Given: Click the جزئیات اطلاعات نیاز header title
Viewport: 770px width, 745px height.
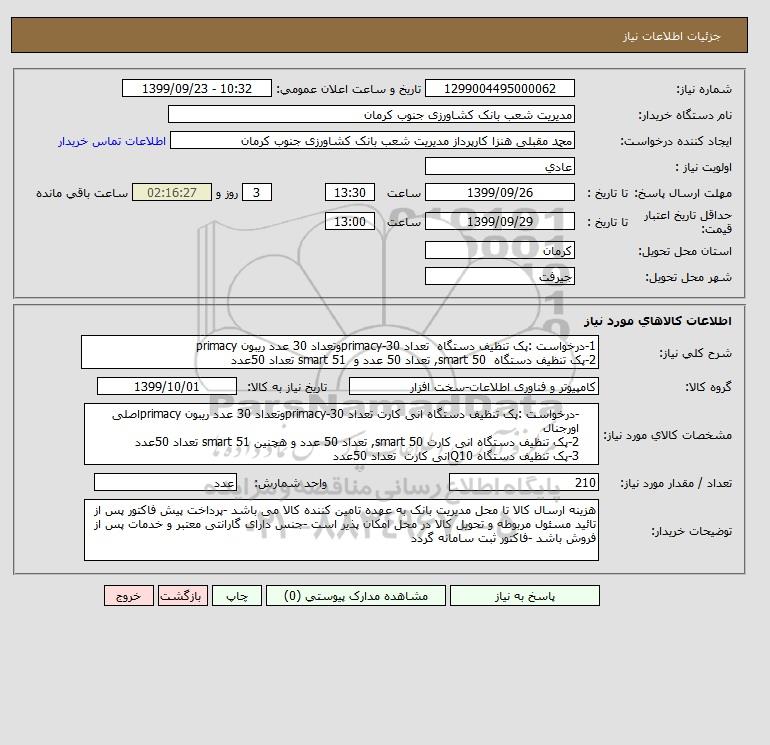Looking at the screenshot, I should click(671, 36).
